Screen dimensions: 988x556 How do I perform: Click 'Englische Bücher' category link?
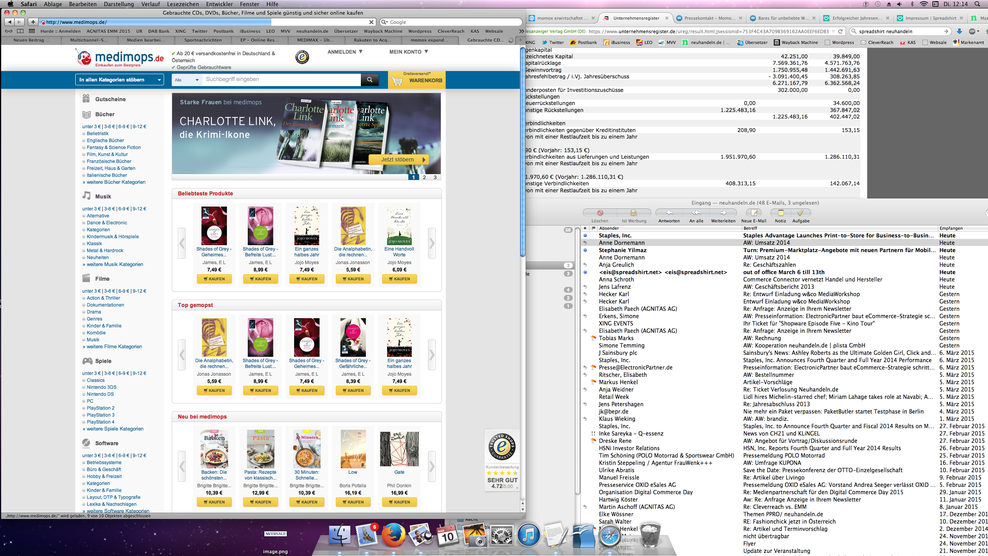click(x=105, y=141)
